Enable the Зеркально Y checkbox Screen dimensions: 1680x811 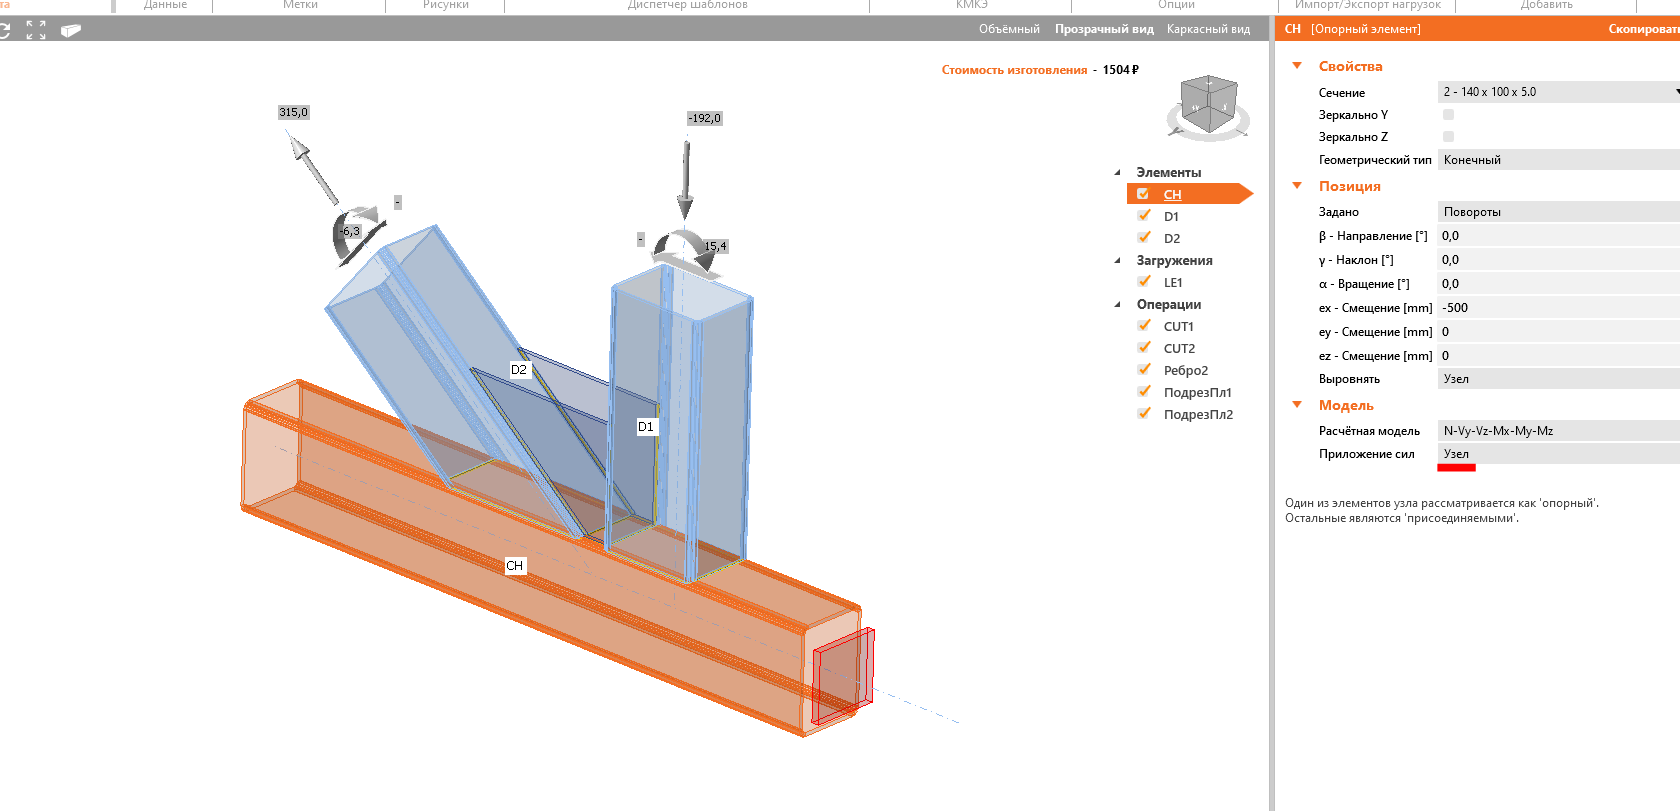point(1448,115)
